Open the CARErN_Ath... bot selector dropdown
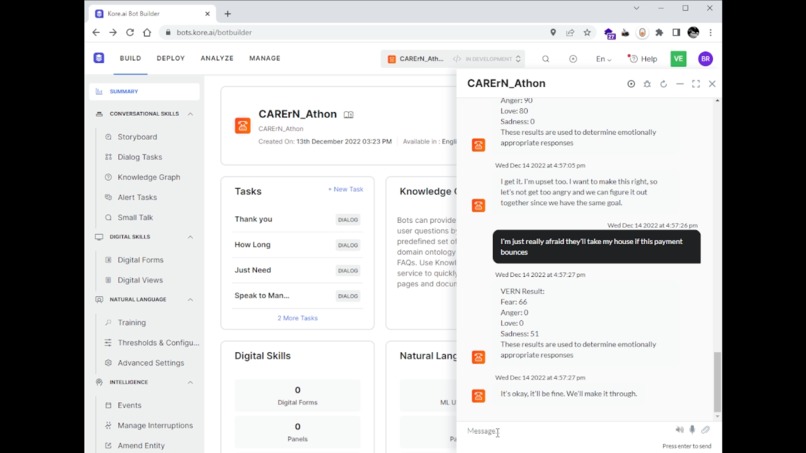The image size is (806, 453). coord(454,59)
